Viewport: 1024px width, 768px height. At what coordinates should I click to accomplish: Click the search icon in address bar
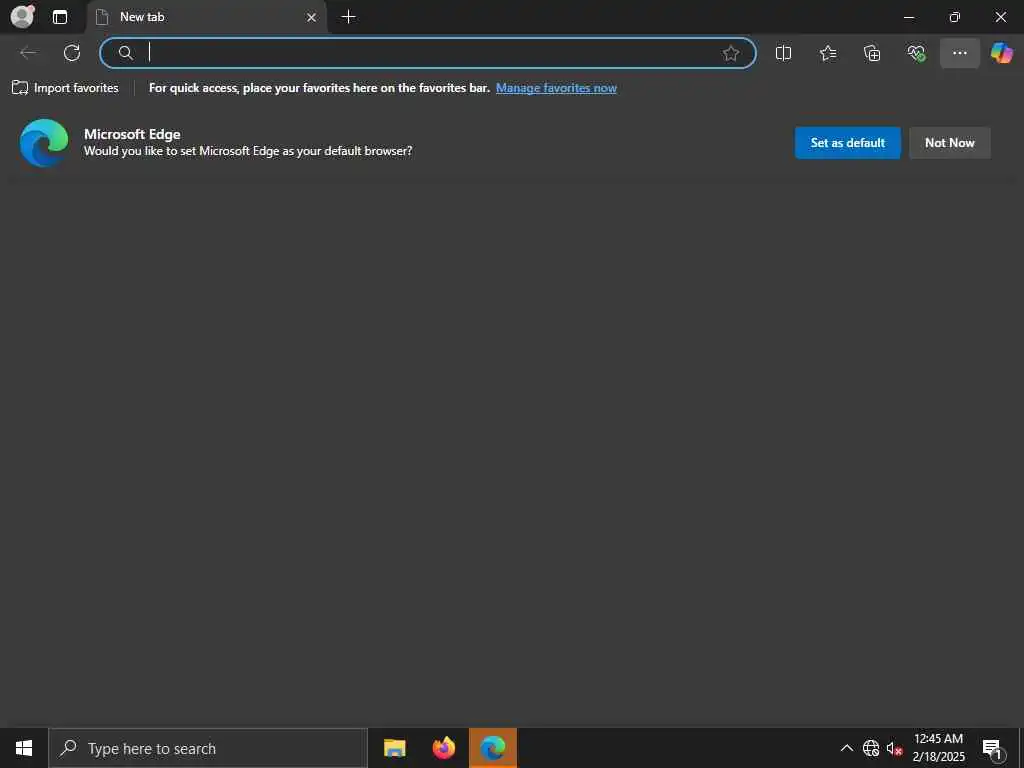125,53
